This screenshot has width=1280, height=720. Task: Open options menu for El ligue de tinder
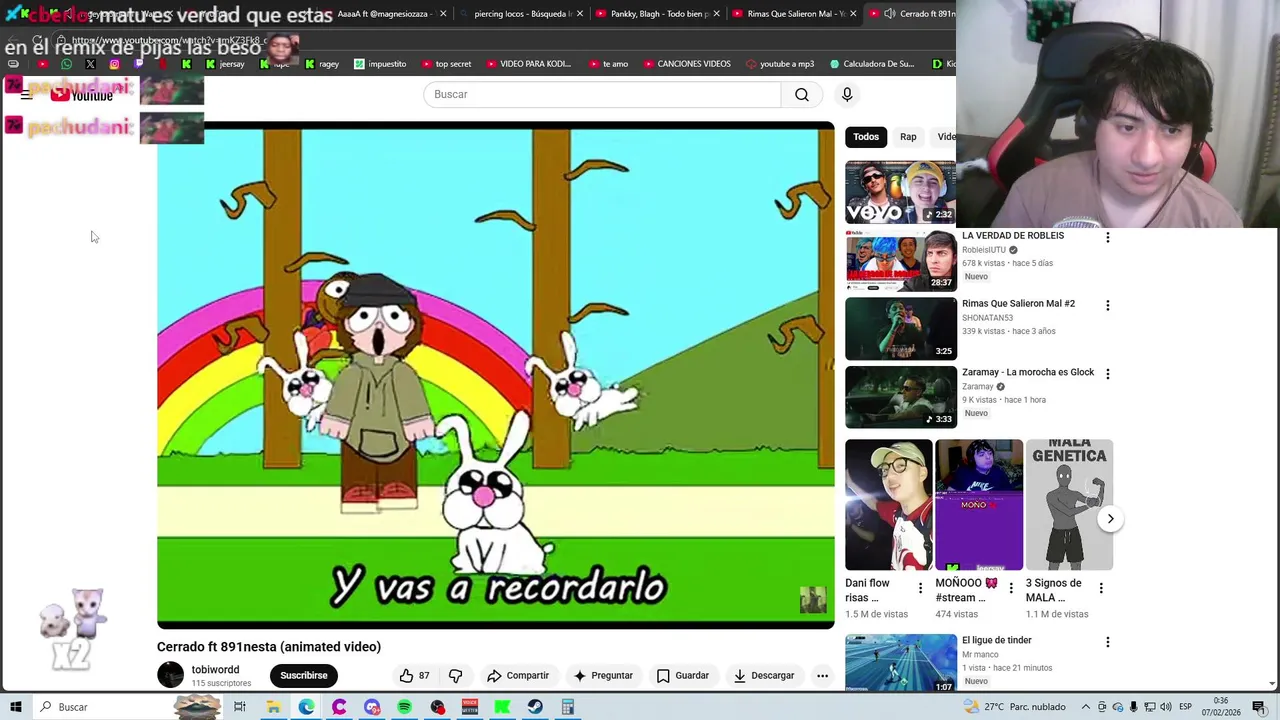click(x=1107, y=642)
